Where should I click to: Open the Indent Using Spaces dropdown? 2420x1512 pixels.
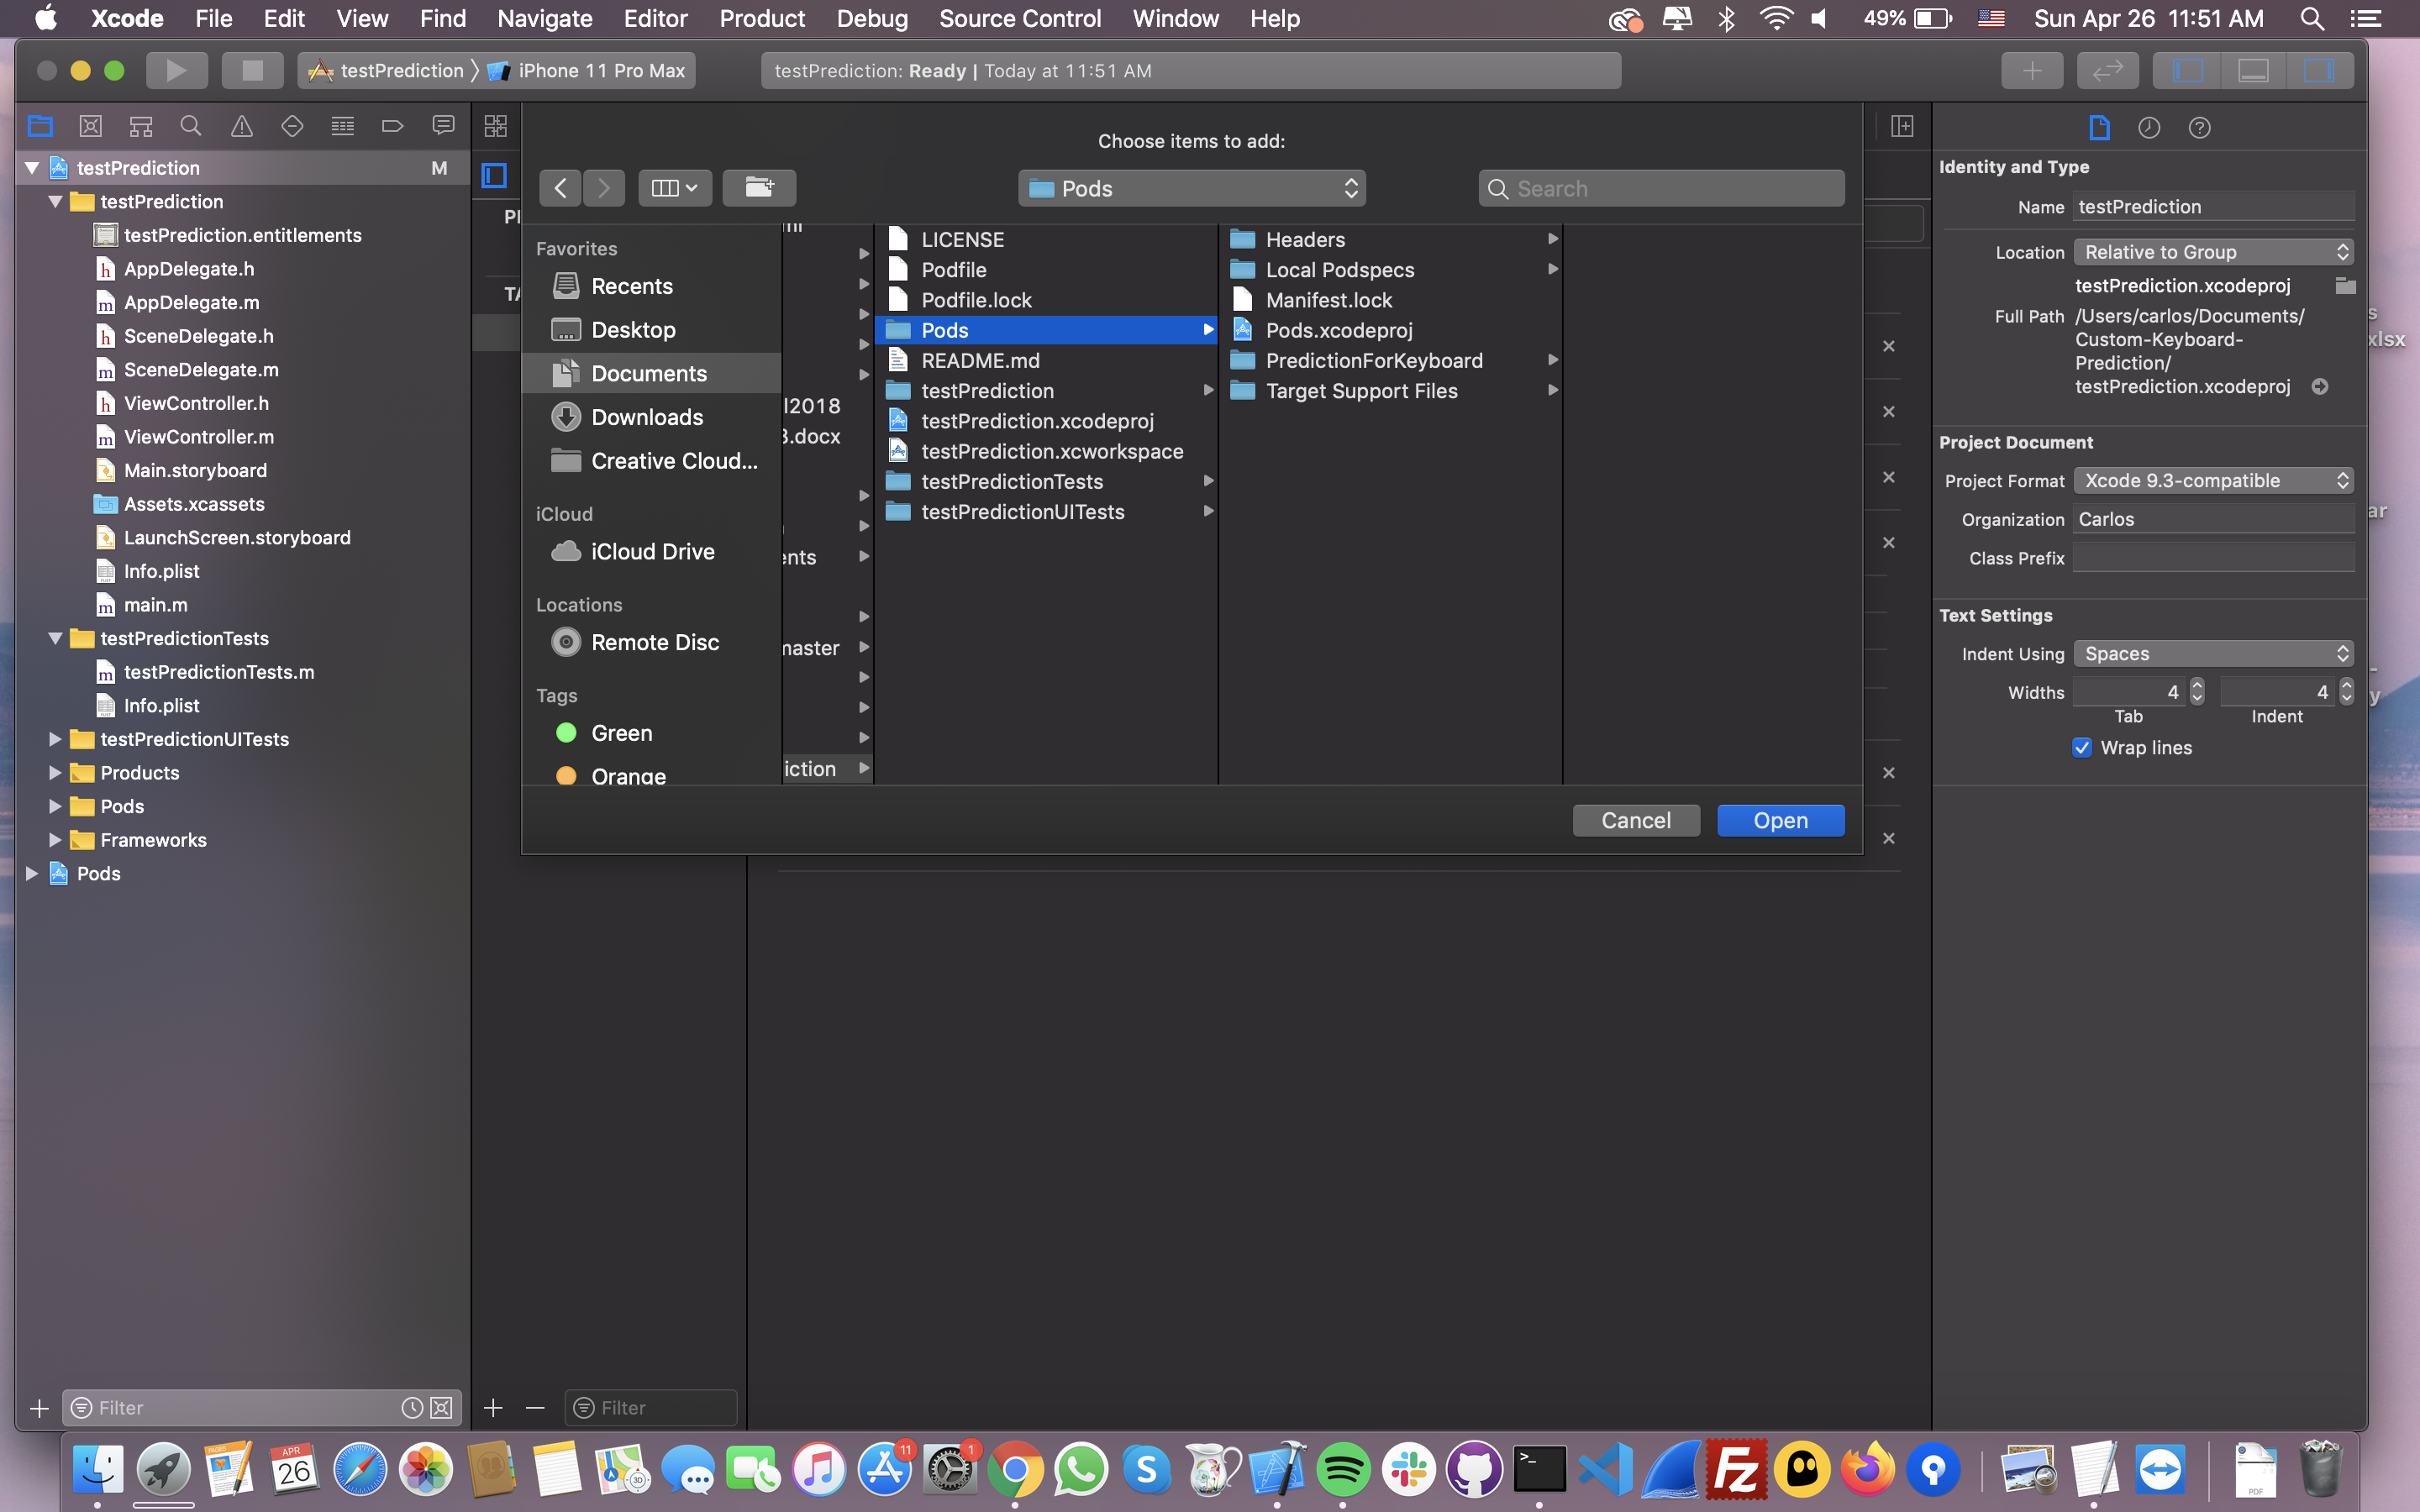point(2214,654)
